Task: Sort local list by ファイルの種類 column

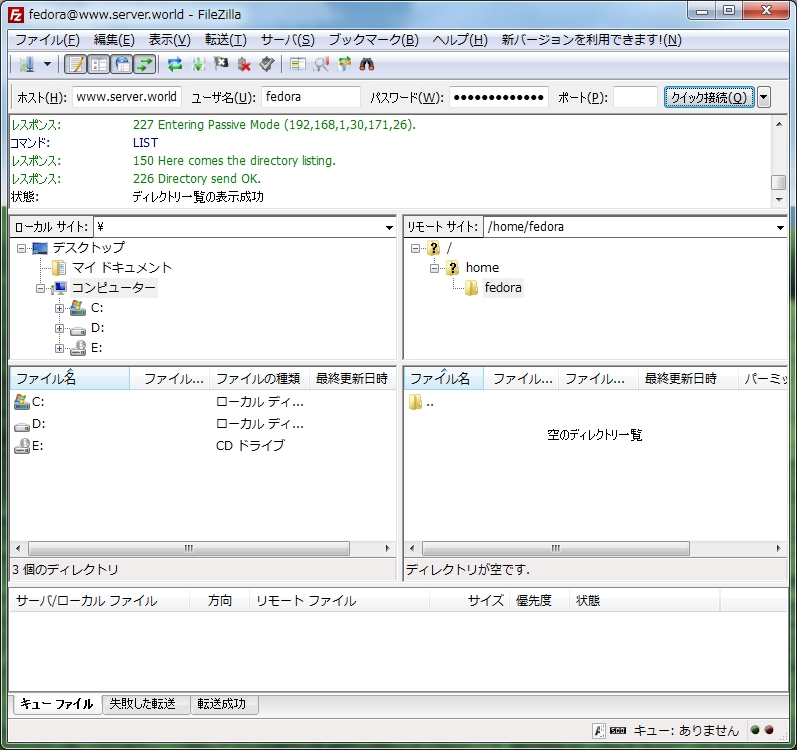Action: click(x=259, y=378)
